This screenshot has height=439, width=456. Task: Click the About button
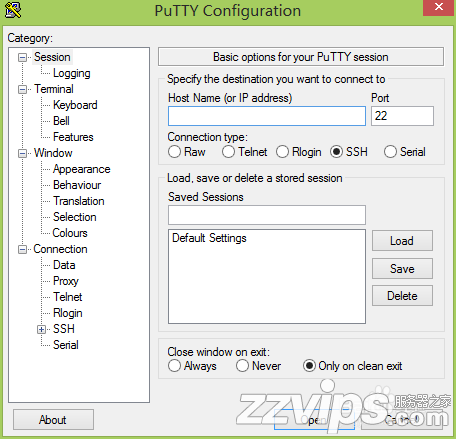click(x=53, y=420)
